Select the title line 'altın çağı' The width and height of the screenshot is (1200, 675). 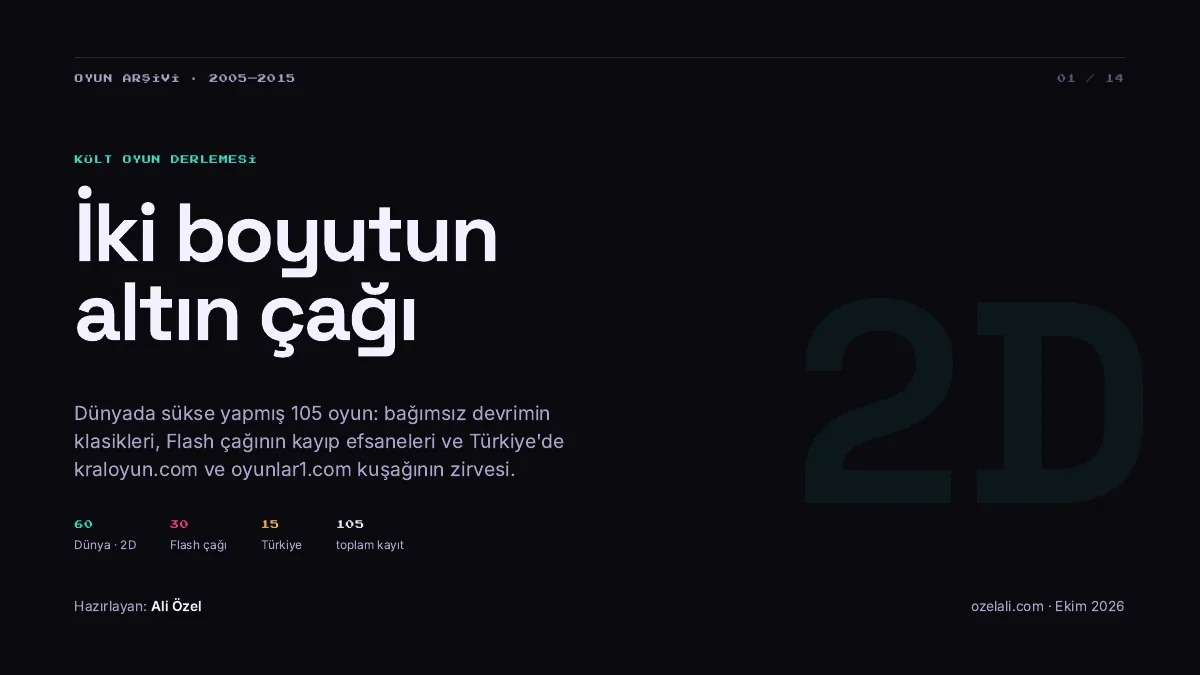coord(245,317)
